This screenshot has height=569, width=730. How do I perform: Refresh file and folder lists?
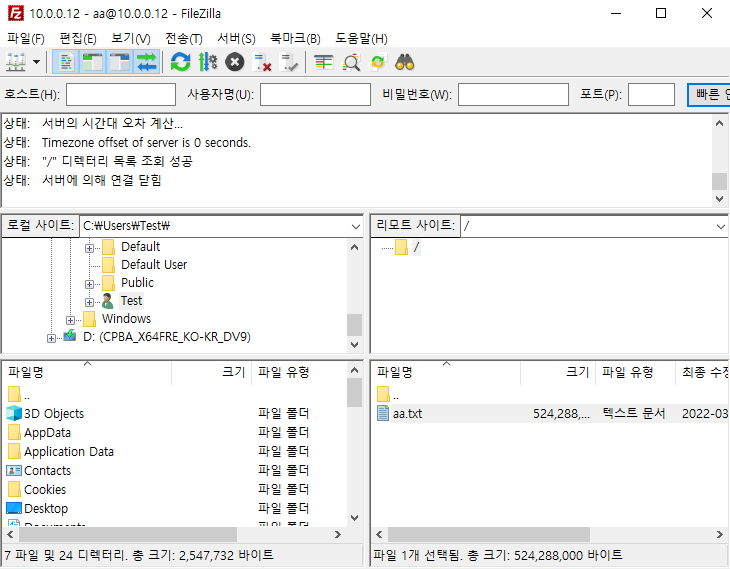(x=180, y=62)
